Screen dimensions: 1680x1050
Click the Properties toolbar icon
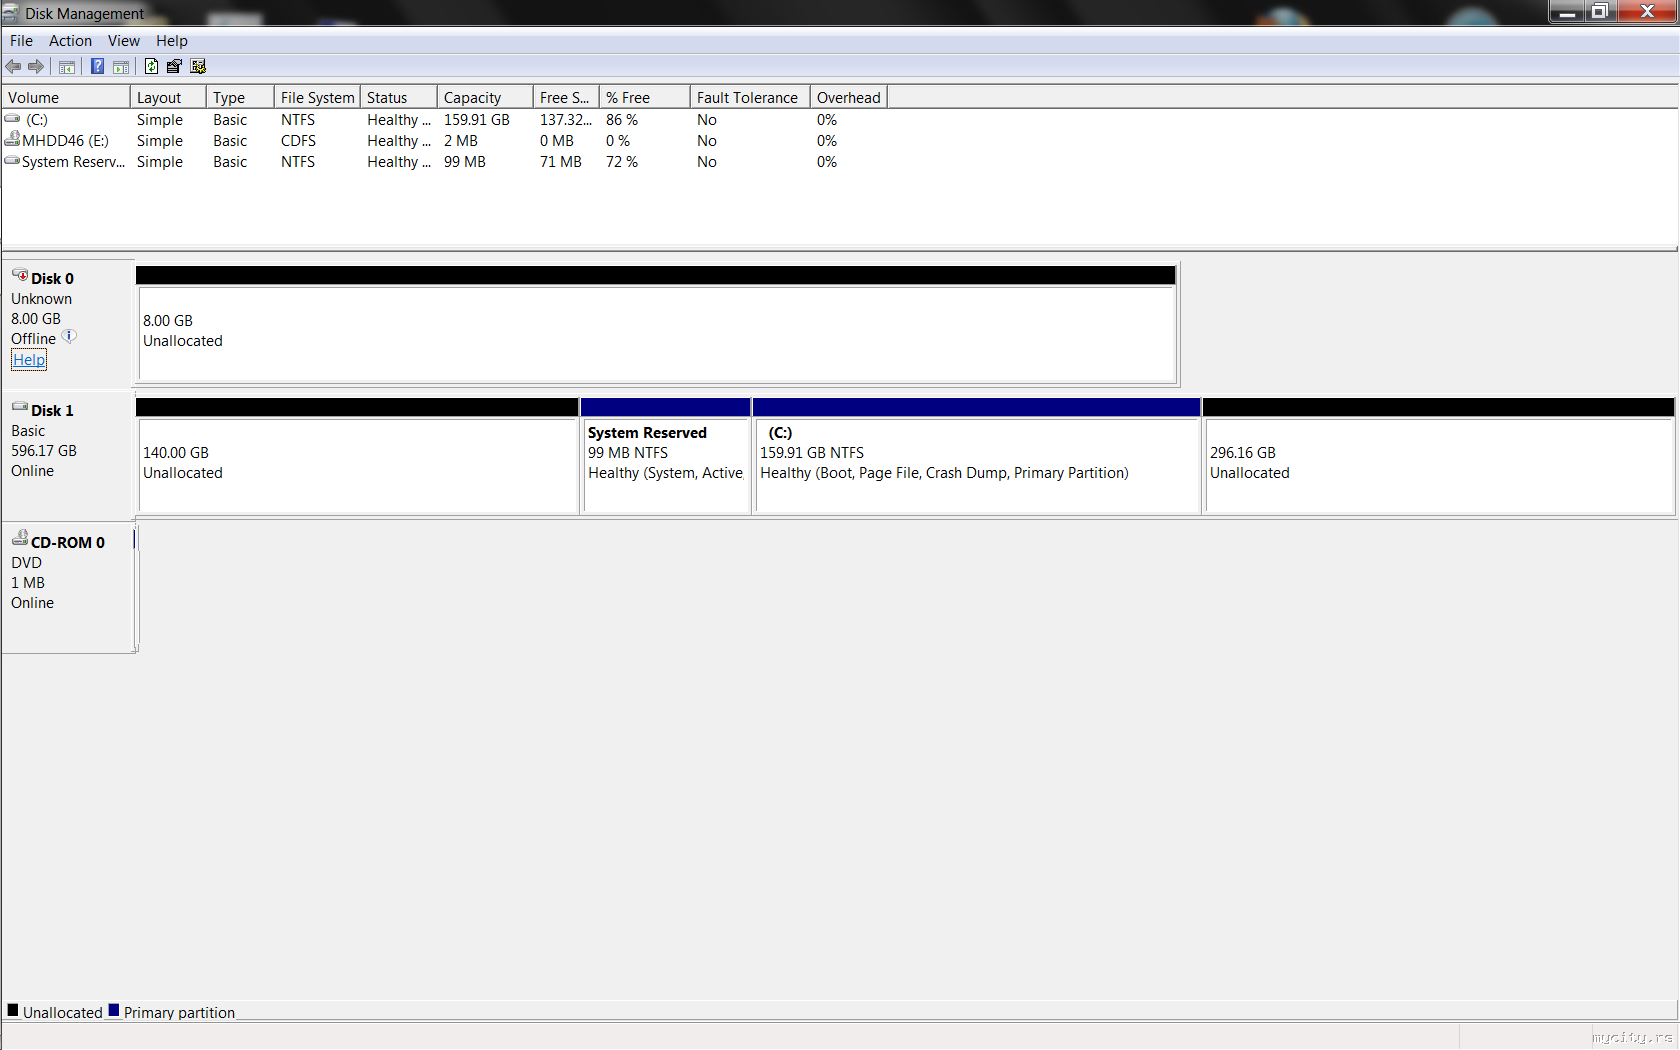click(x=174, y=66)
